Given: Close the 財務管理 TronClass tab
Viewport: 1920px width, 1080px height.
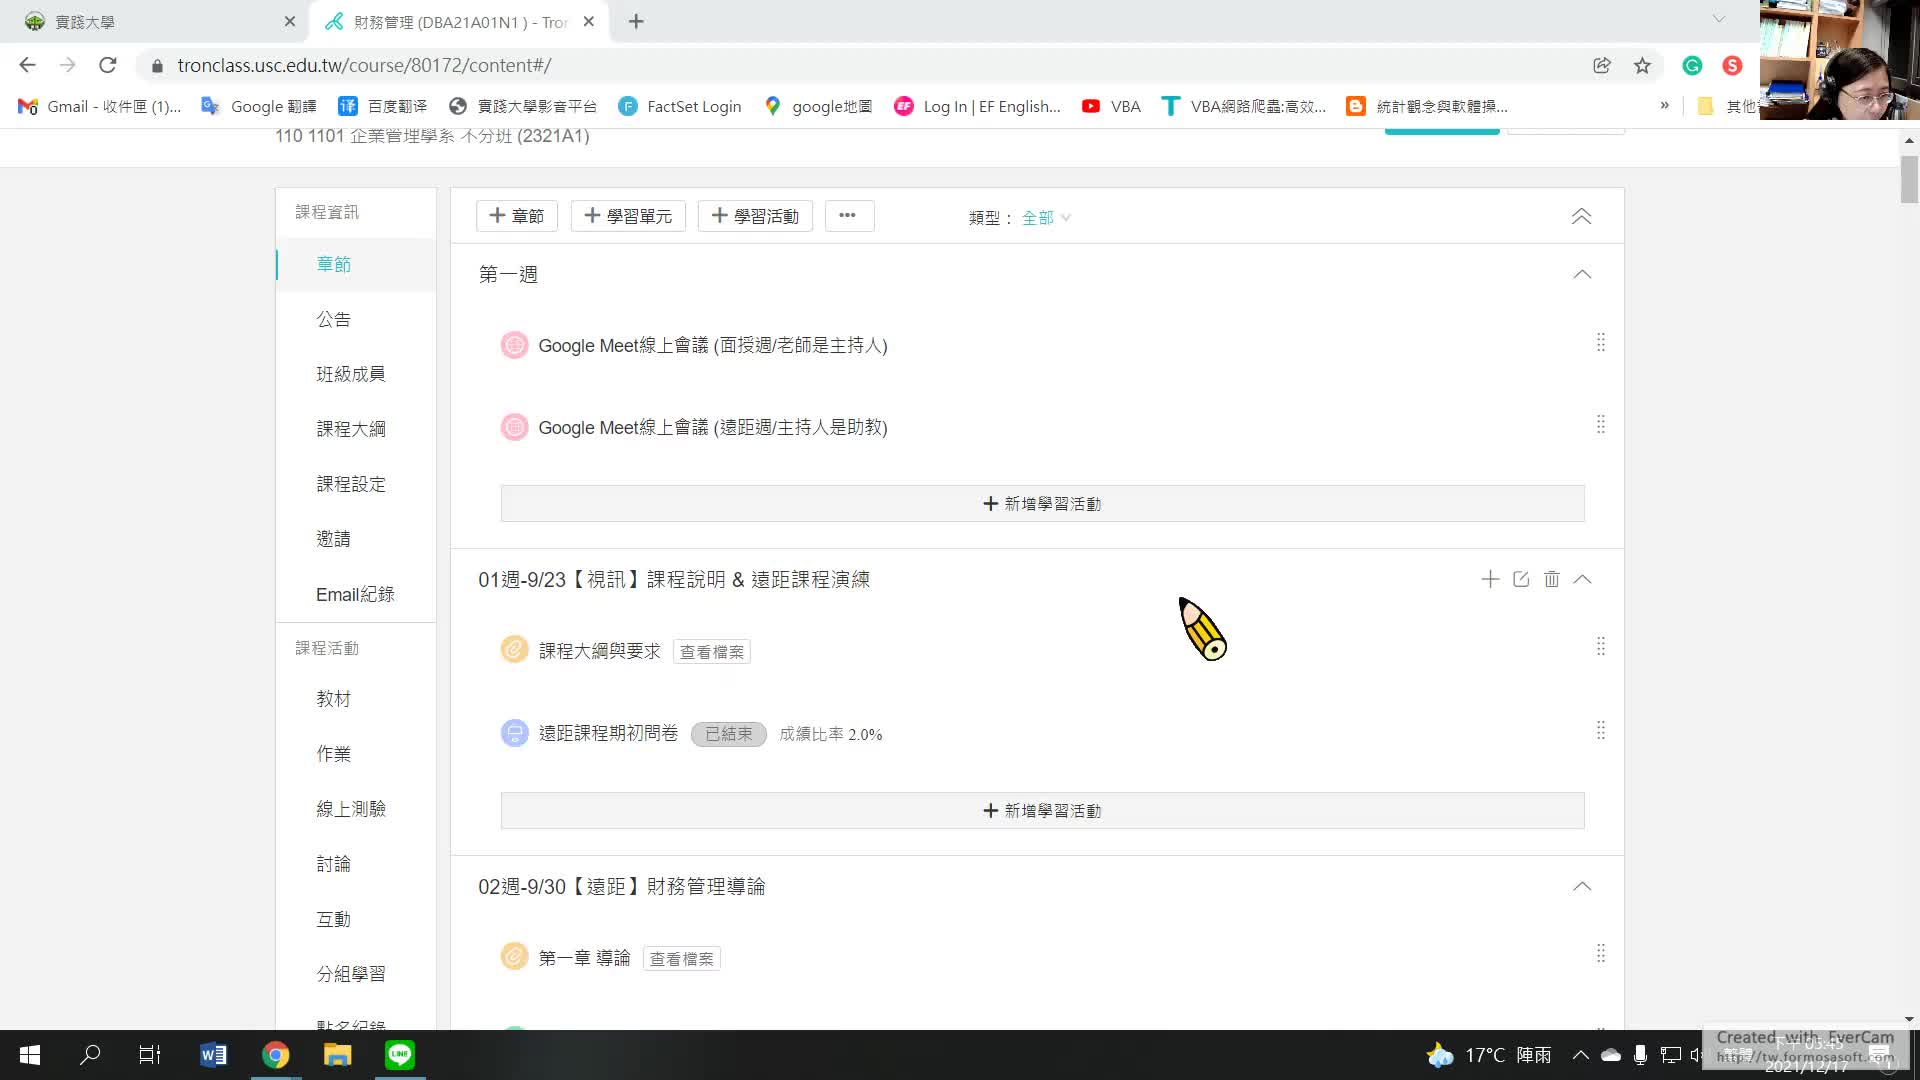Looking at the screenshot, I should 589,21.
